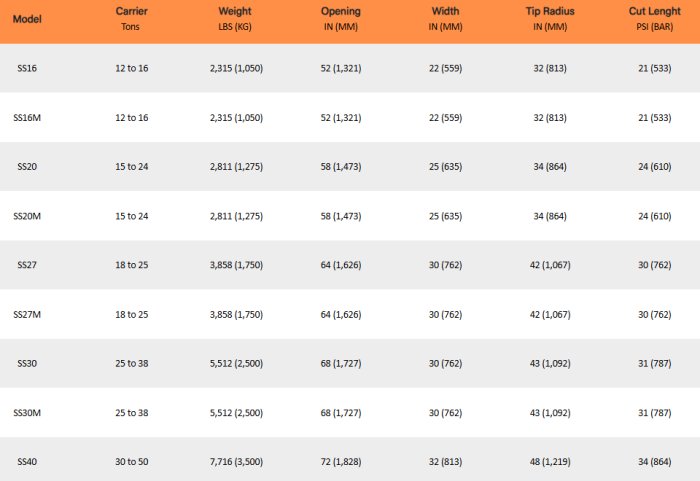Select the SS30 model cell
The width and height of the screenshot is (700, 481).
26,363
